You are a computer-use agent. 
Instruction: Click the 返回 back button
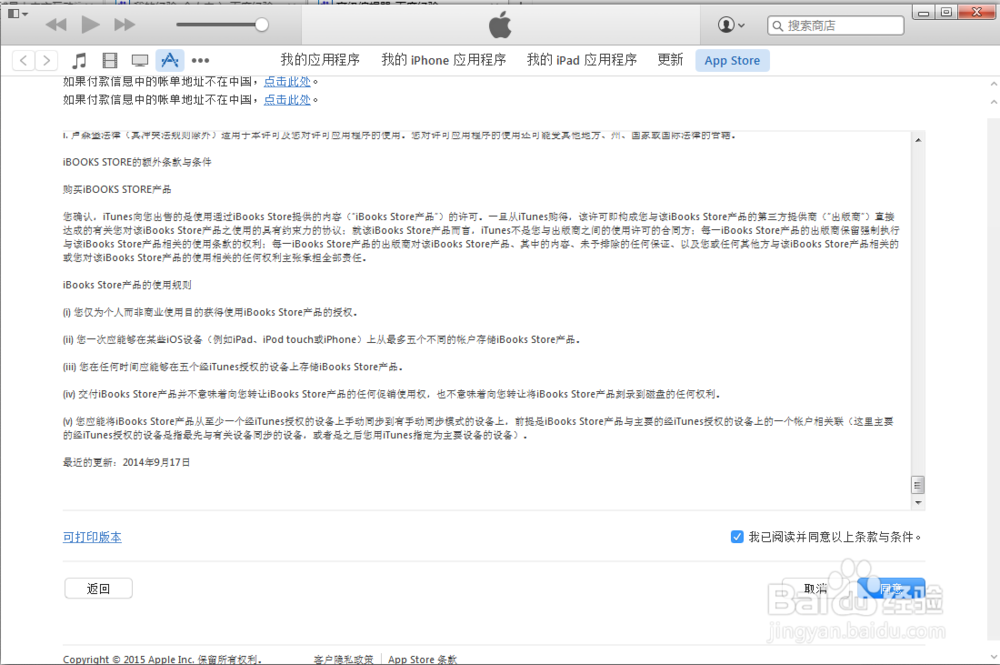click(98, 588)
